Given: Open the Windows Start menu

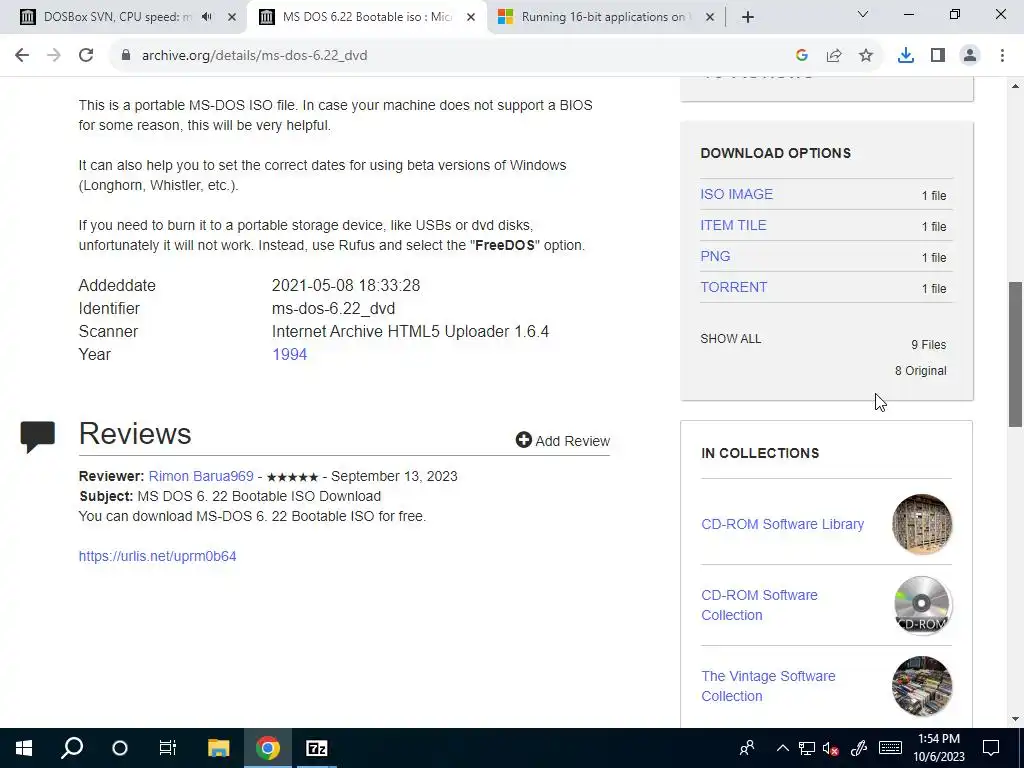Looking at the screenshot, I should (24, 748).
